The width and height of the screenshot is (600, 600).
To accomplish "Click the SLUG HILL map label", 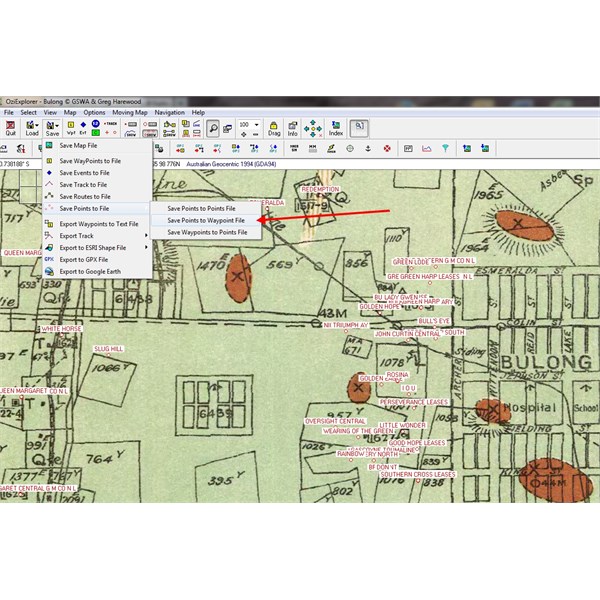I will point(108,349).
